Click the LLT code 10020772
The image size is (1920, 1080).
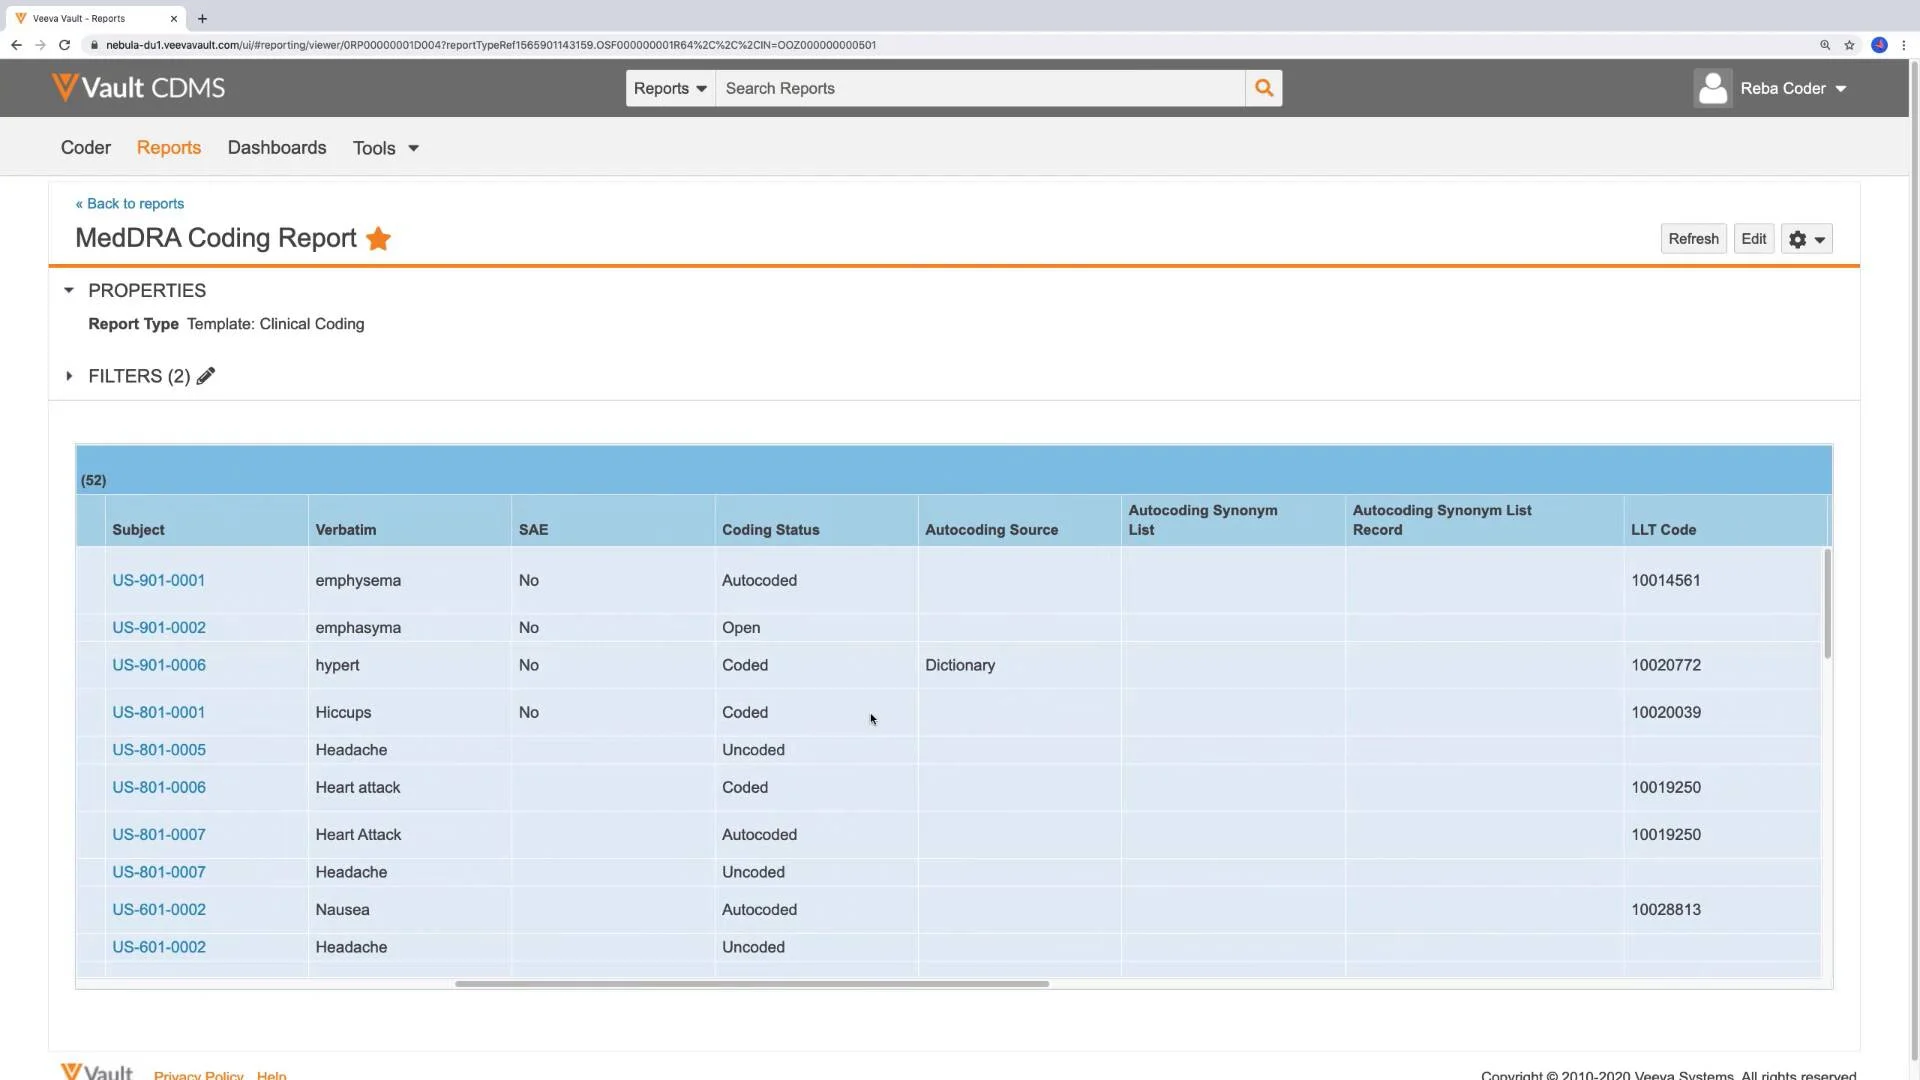pyautogui.click(x=1665, y=665)
